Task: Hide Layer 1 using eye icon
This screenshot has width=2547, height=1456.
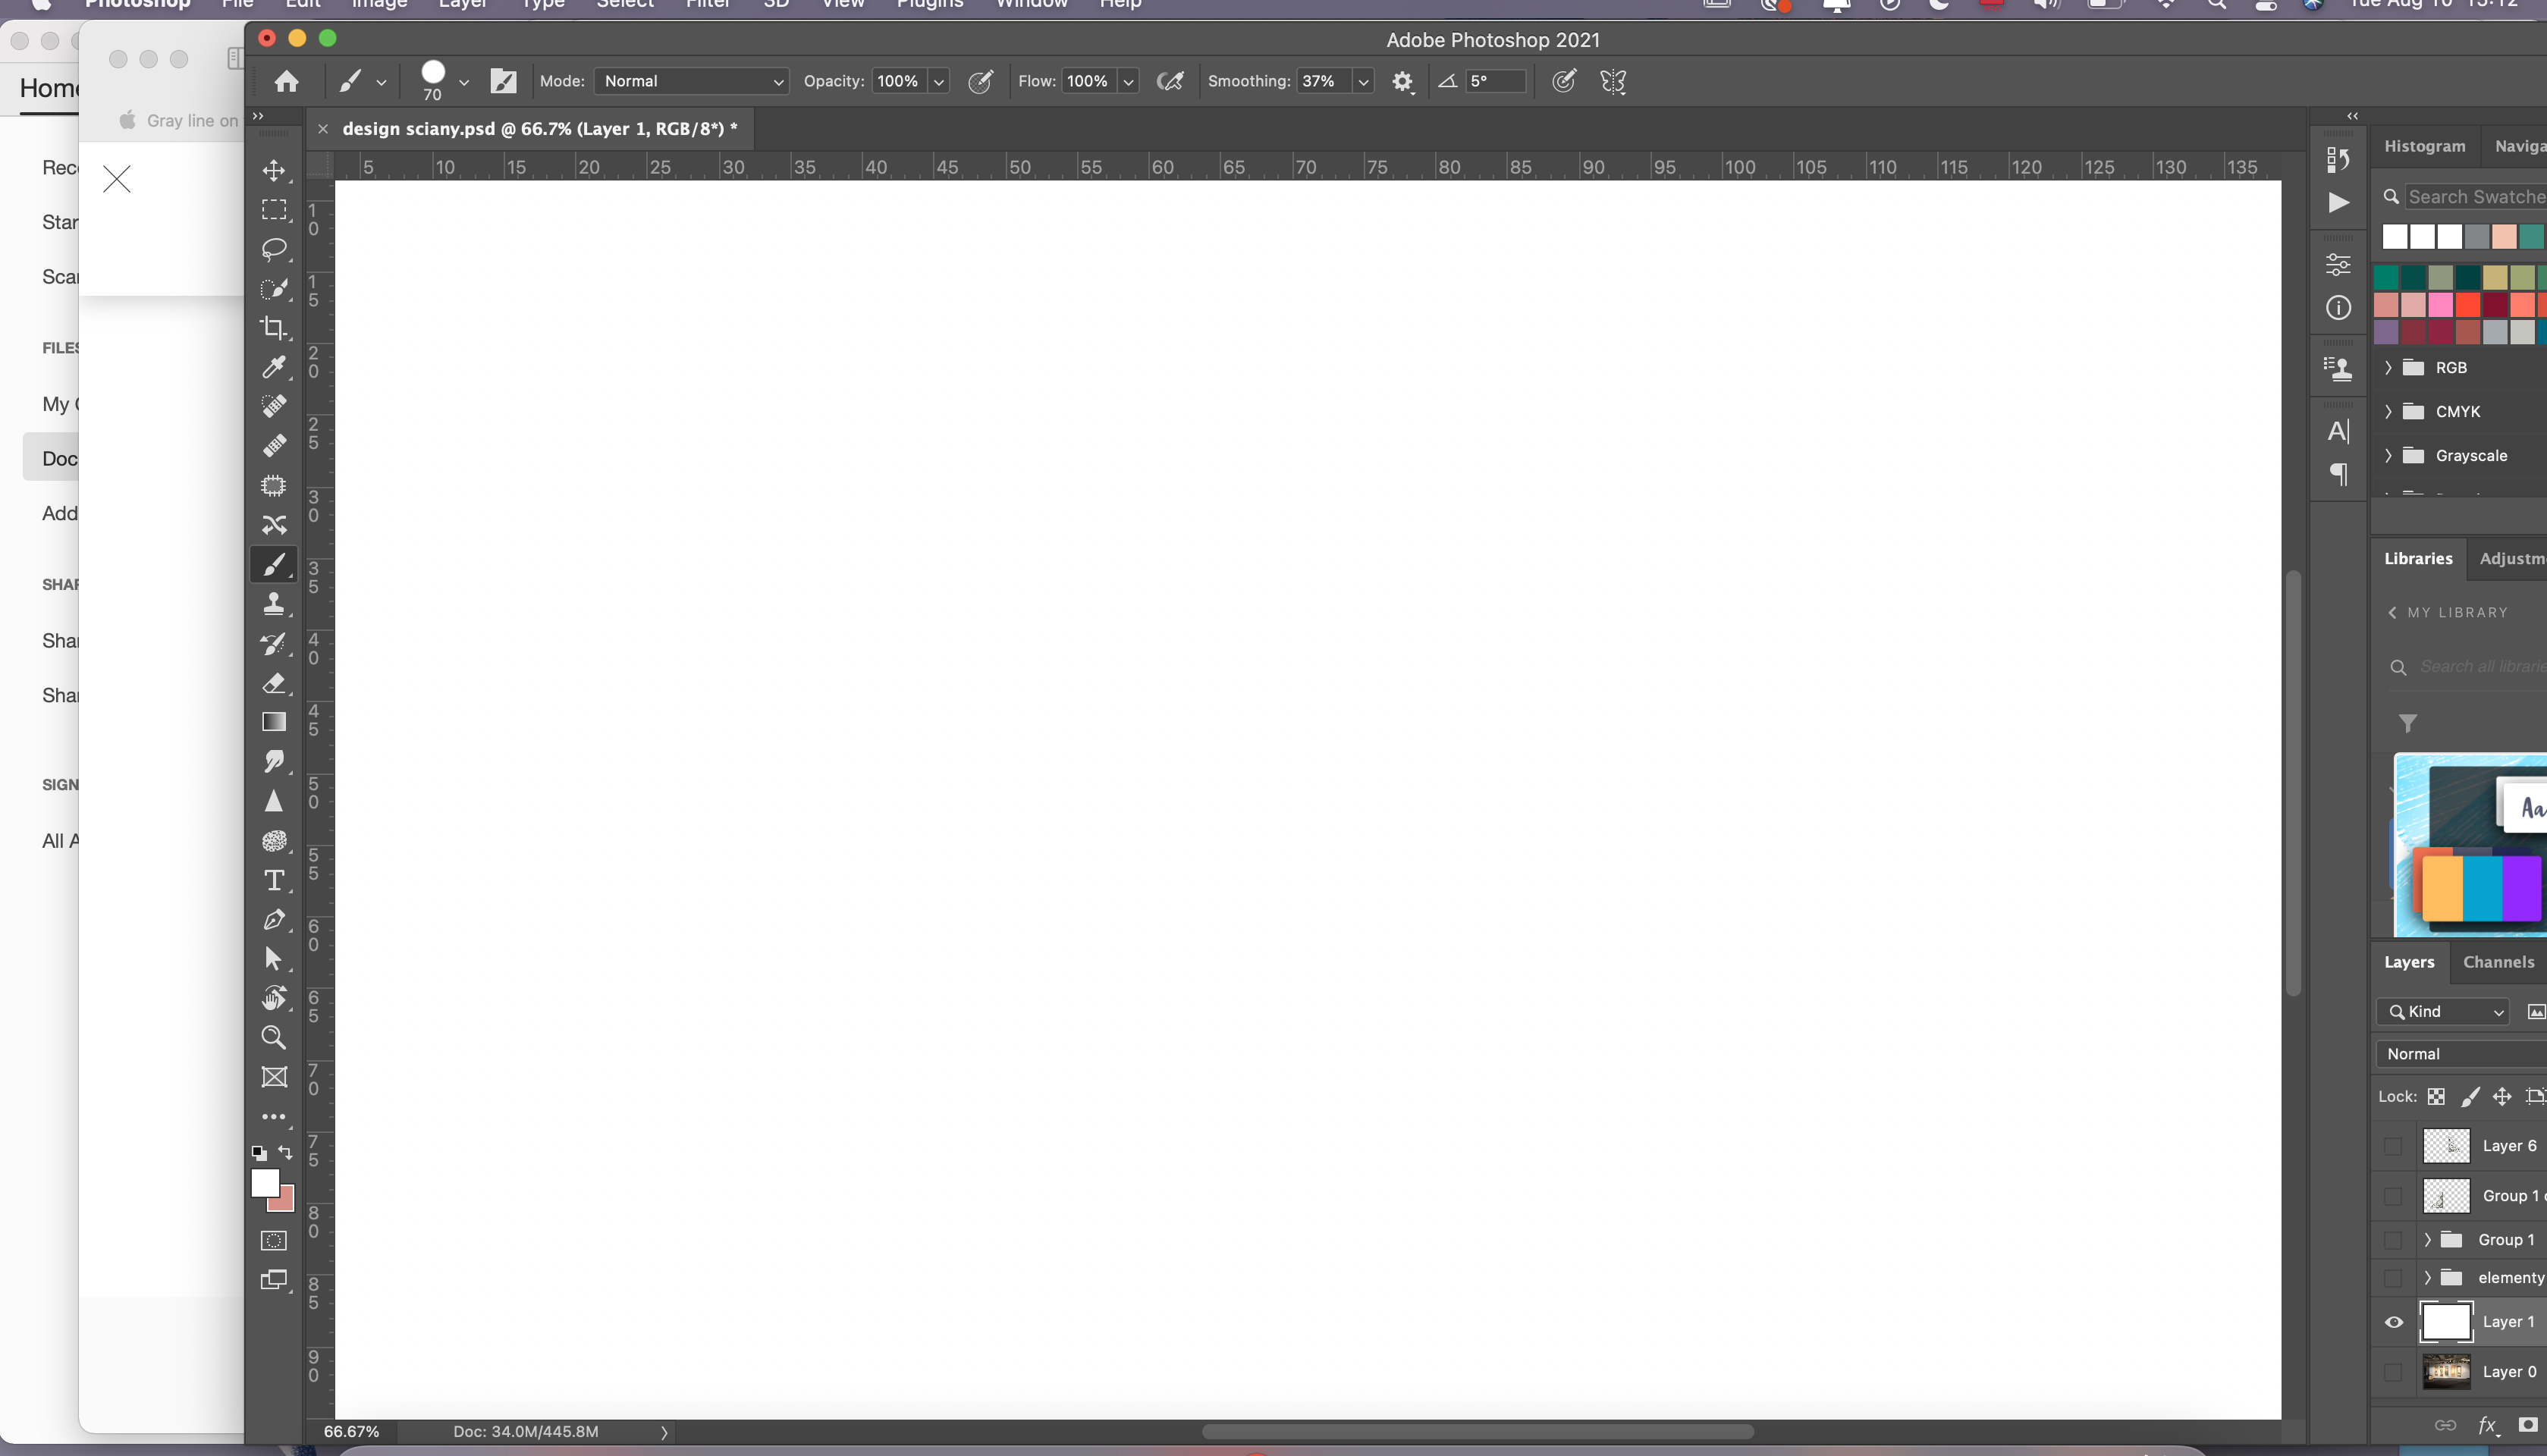Action: 2393,1322
